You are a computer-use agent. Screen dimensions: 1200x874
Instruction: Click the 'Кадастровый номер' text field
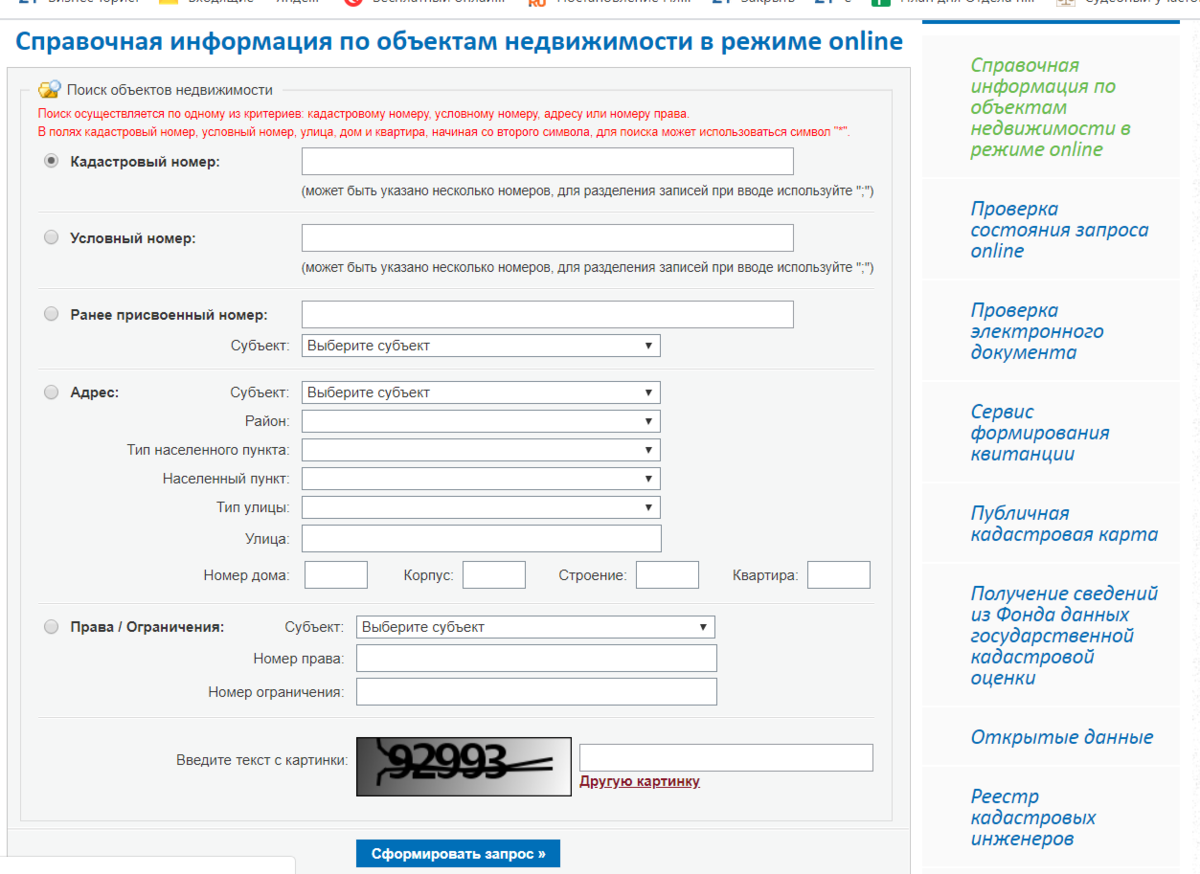point(548,161)
